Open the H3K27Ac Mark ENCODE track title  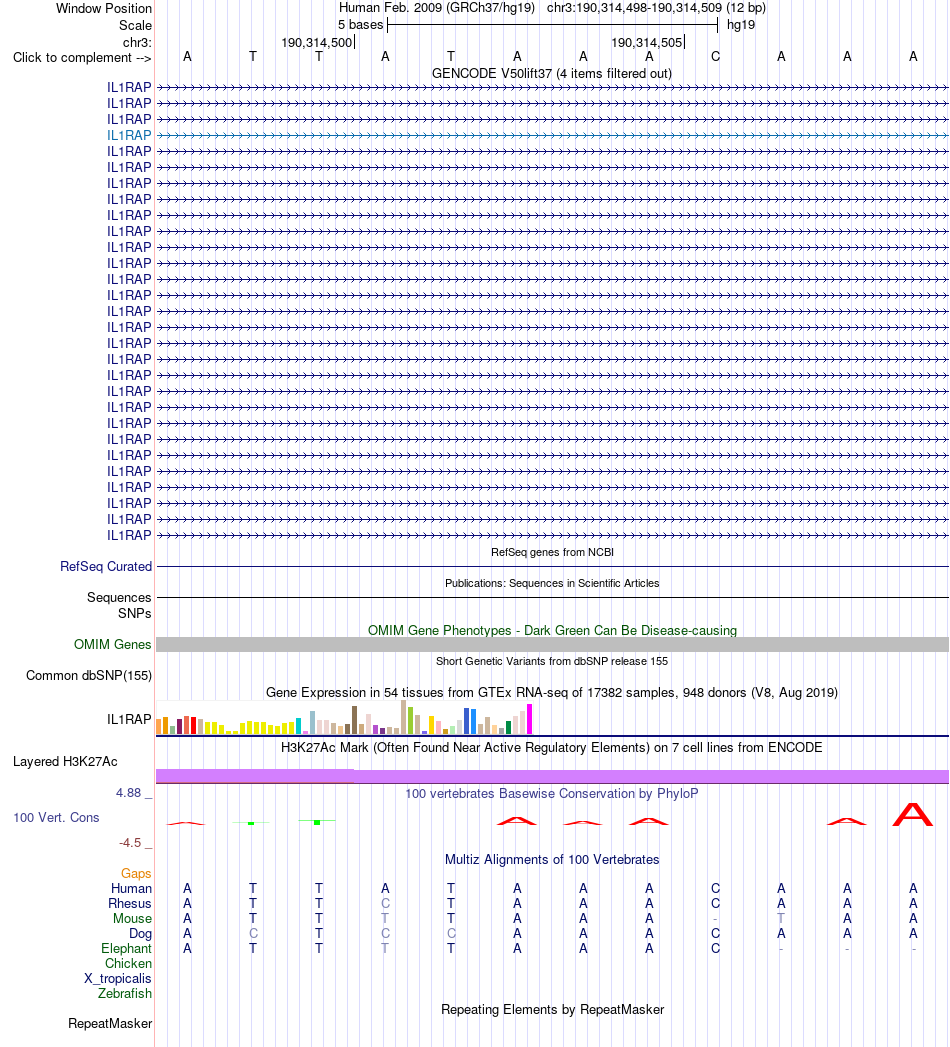point(551,747)
